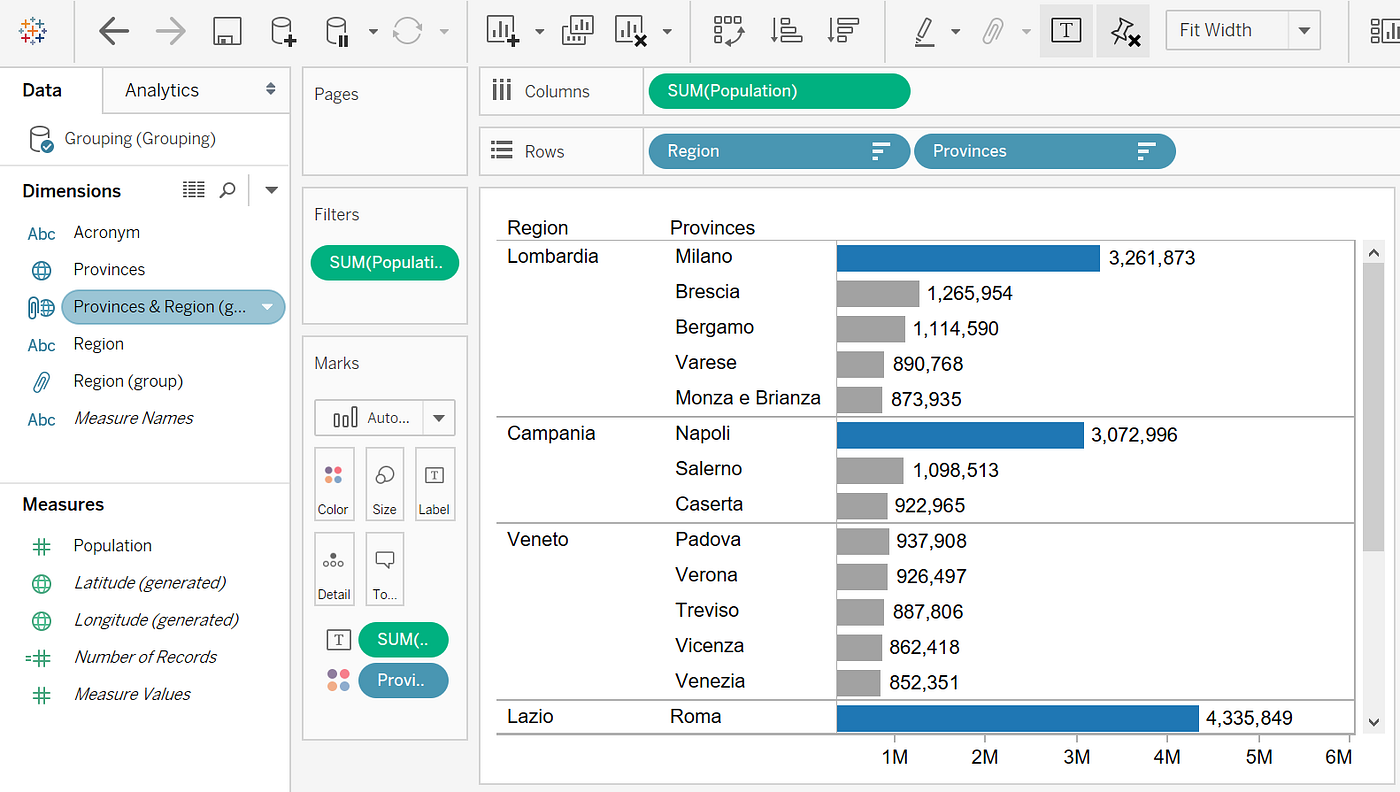Click the Label button on the Marks card

pyautogui.click(x=434, y=484)
